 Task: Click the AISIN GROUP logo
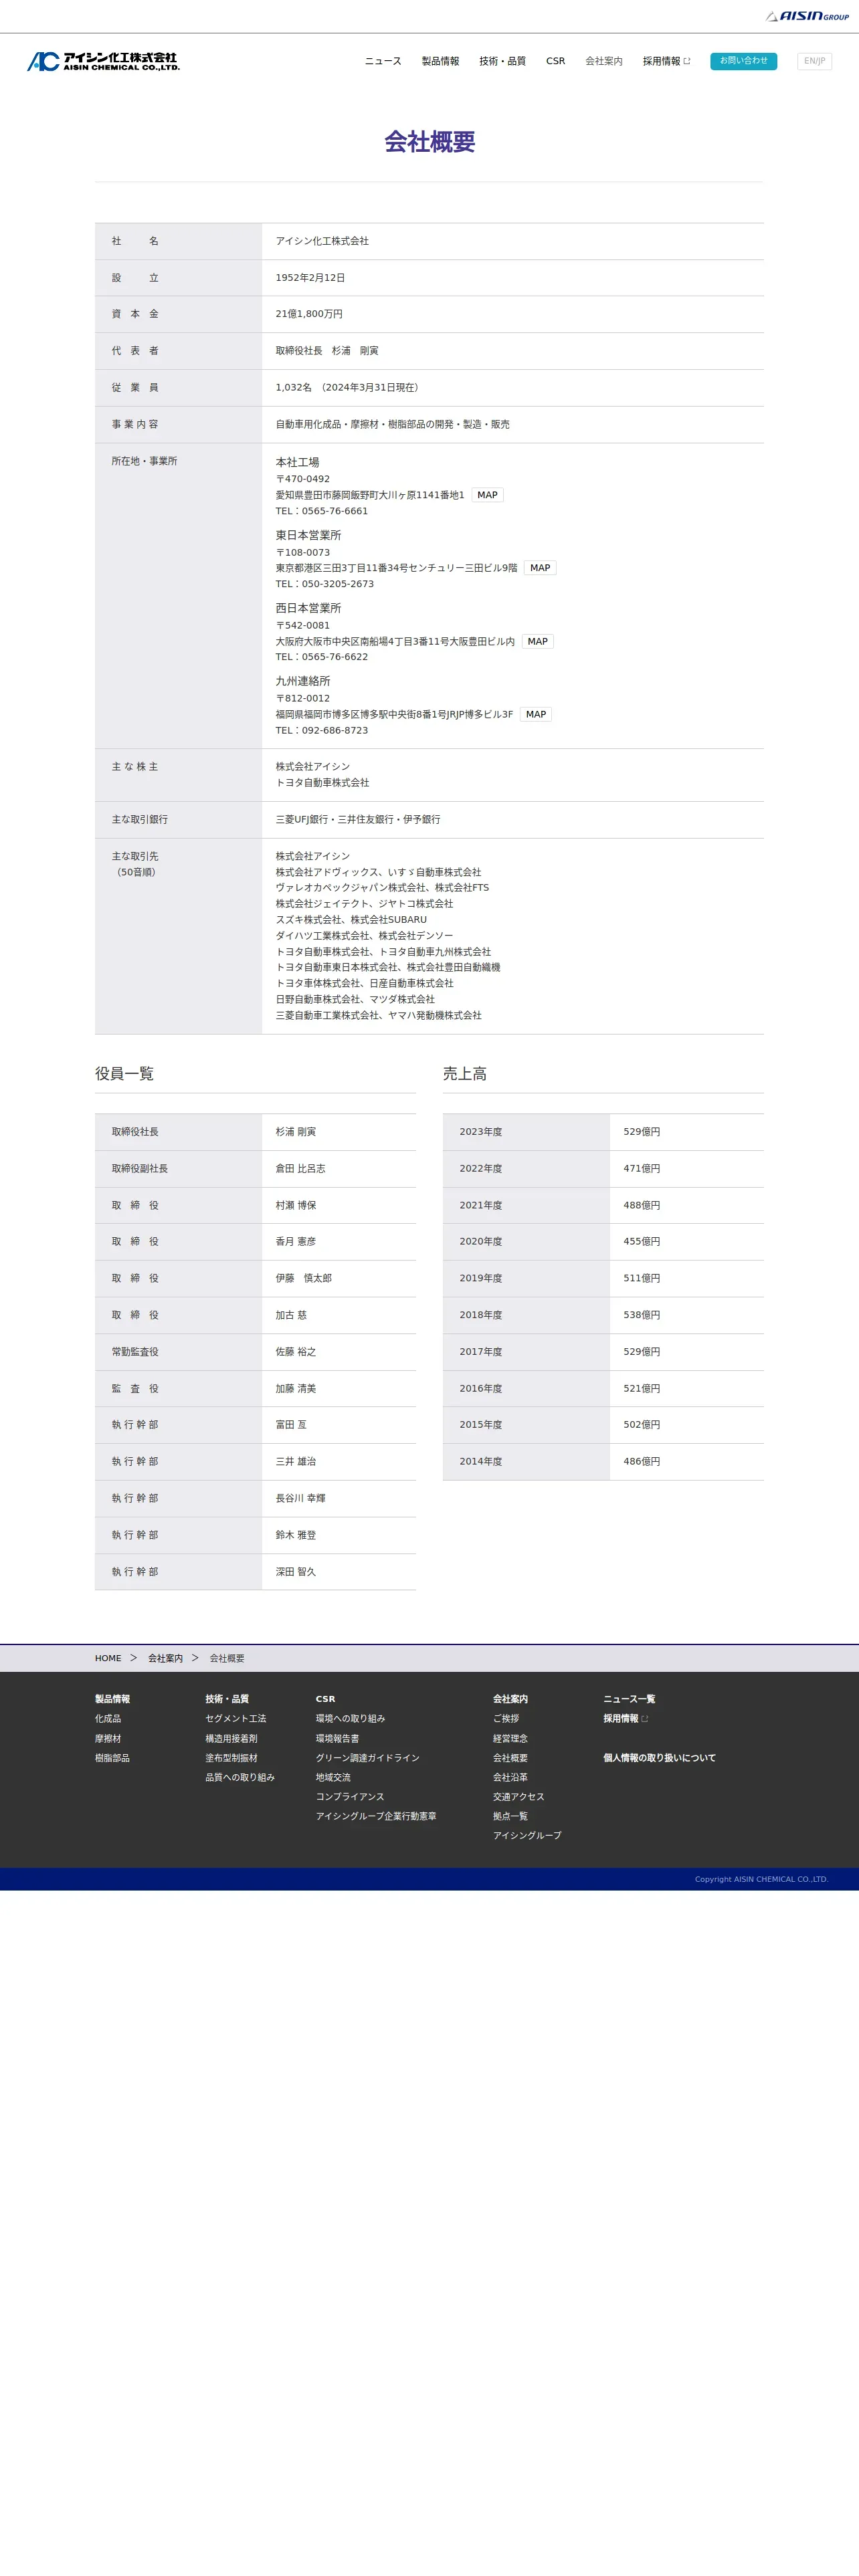click(807, 16)
